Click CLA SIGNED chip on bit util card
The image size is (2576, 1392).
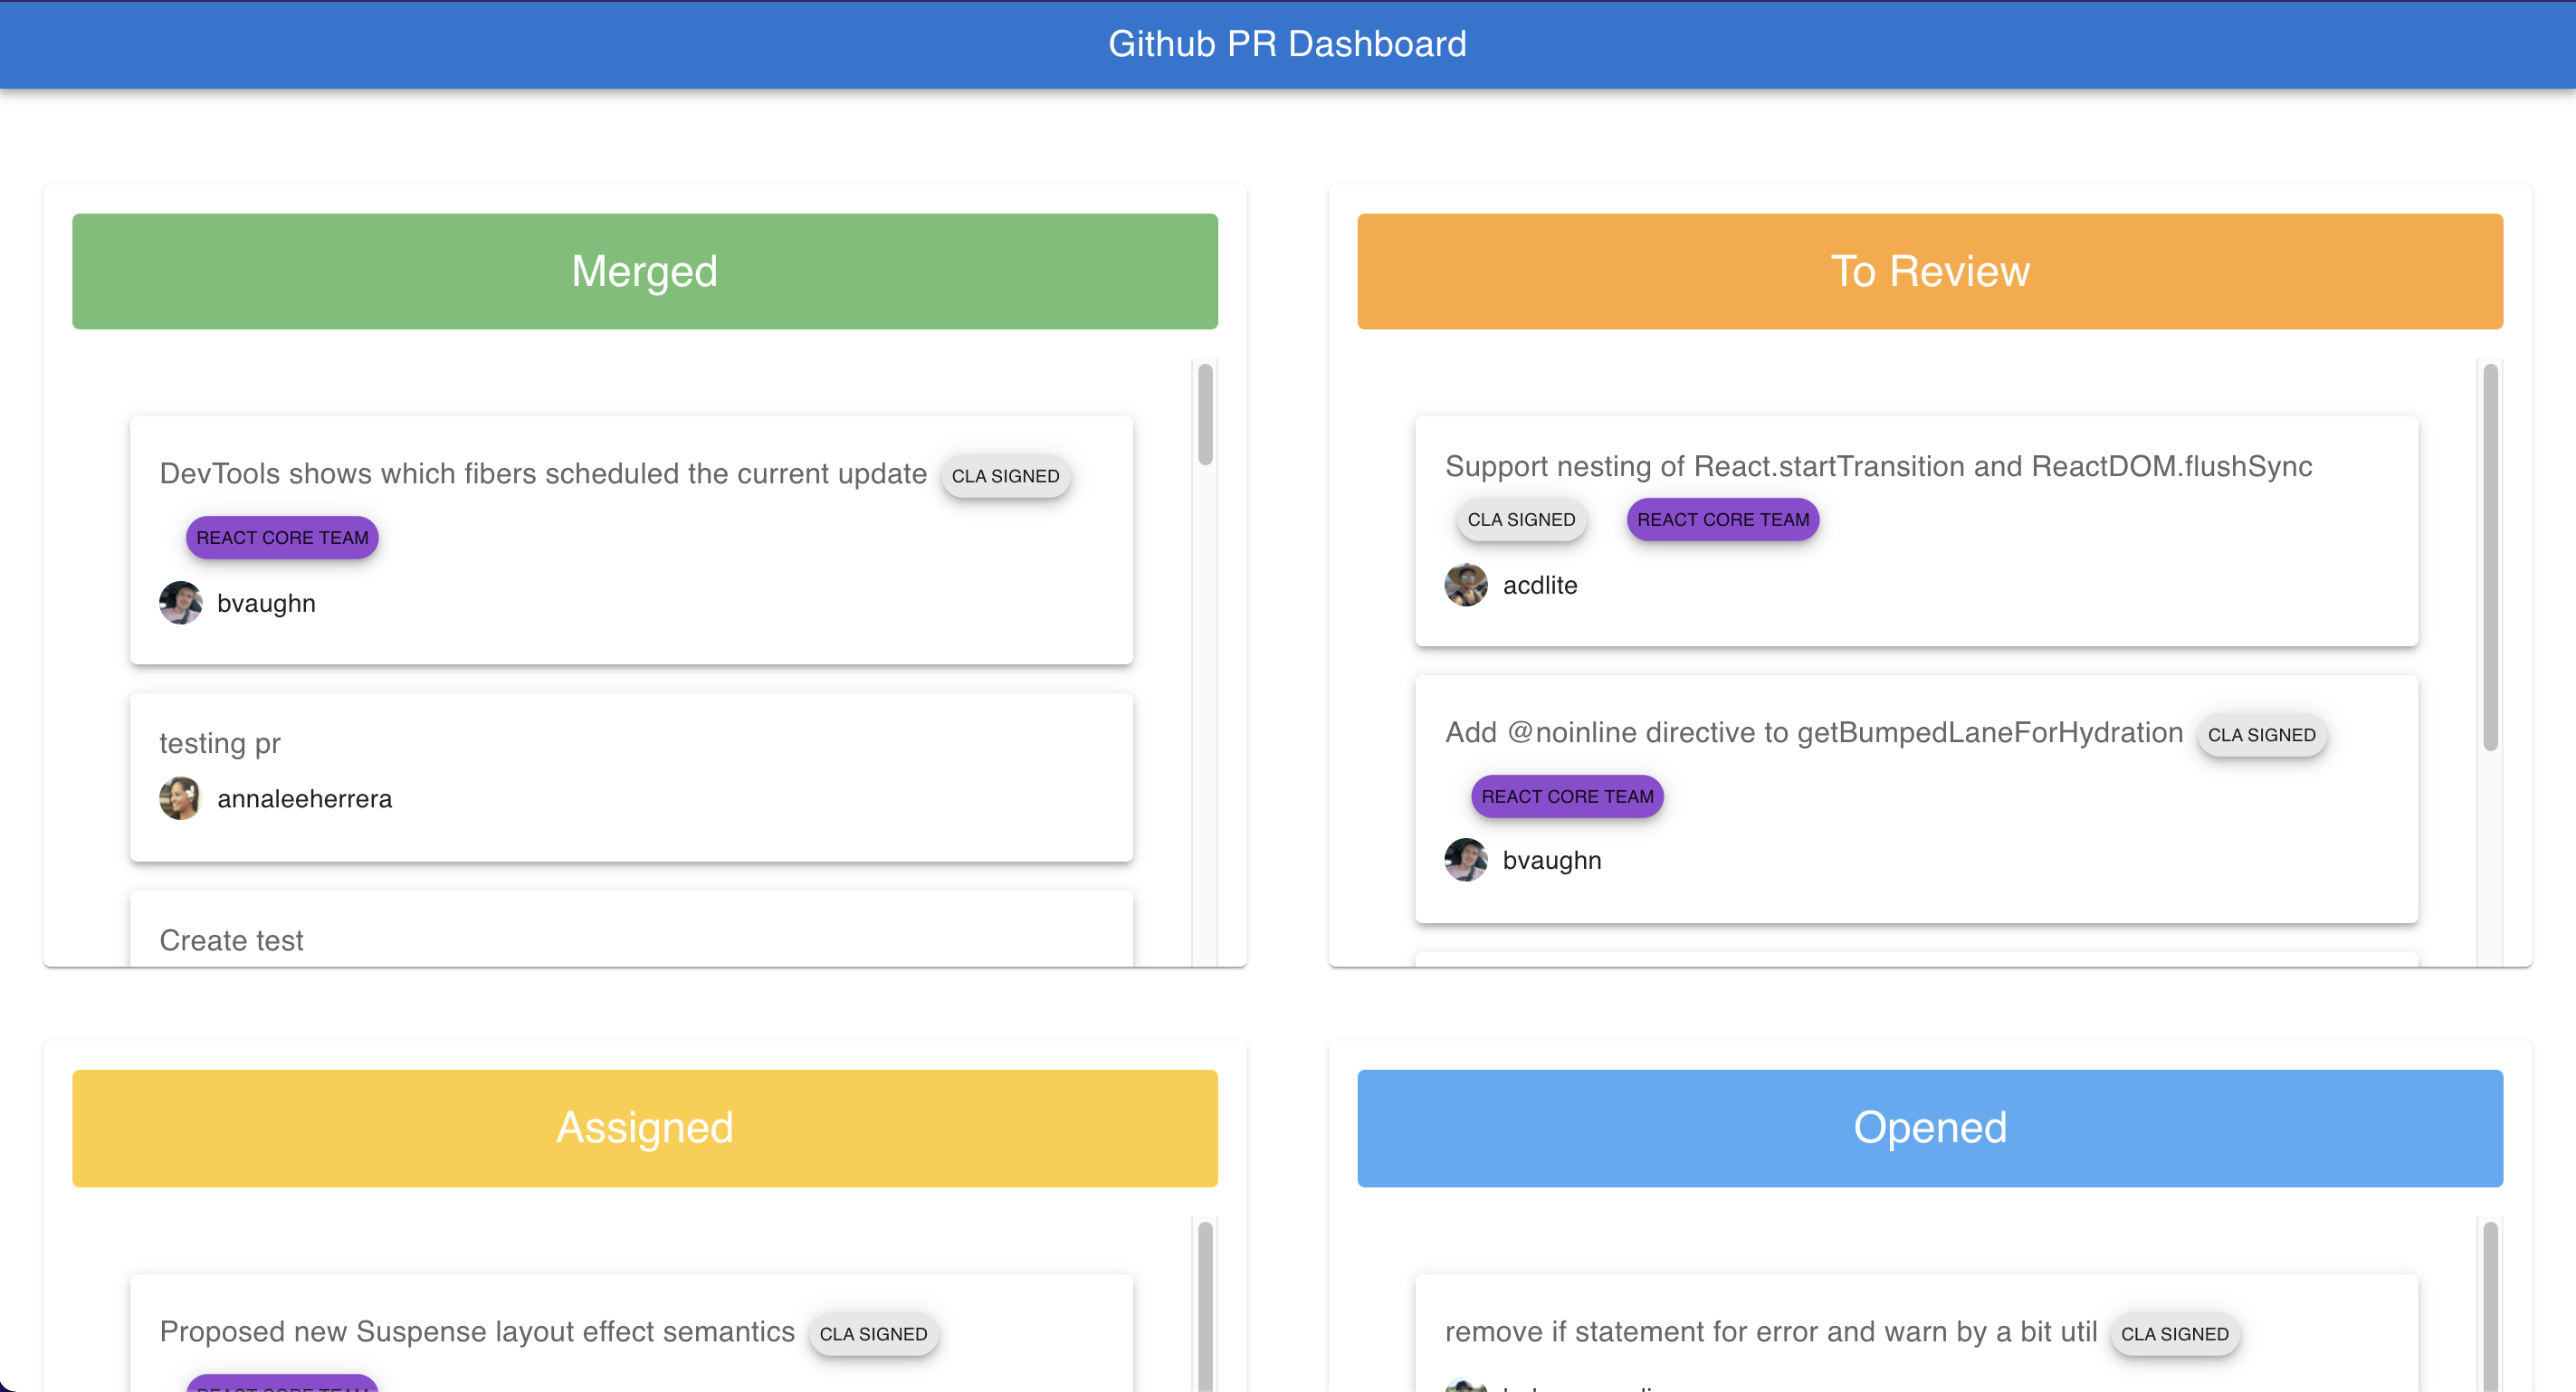pyautogui.click(x=2174, y=1334)
